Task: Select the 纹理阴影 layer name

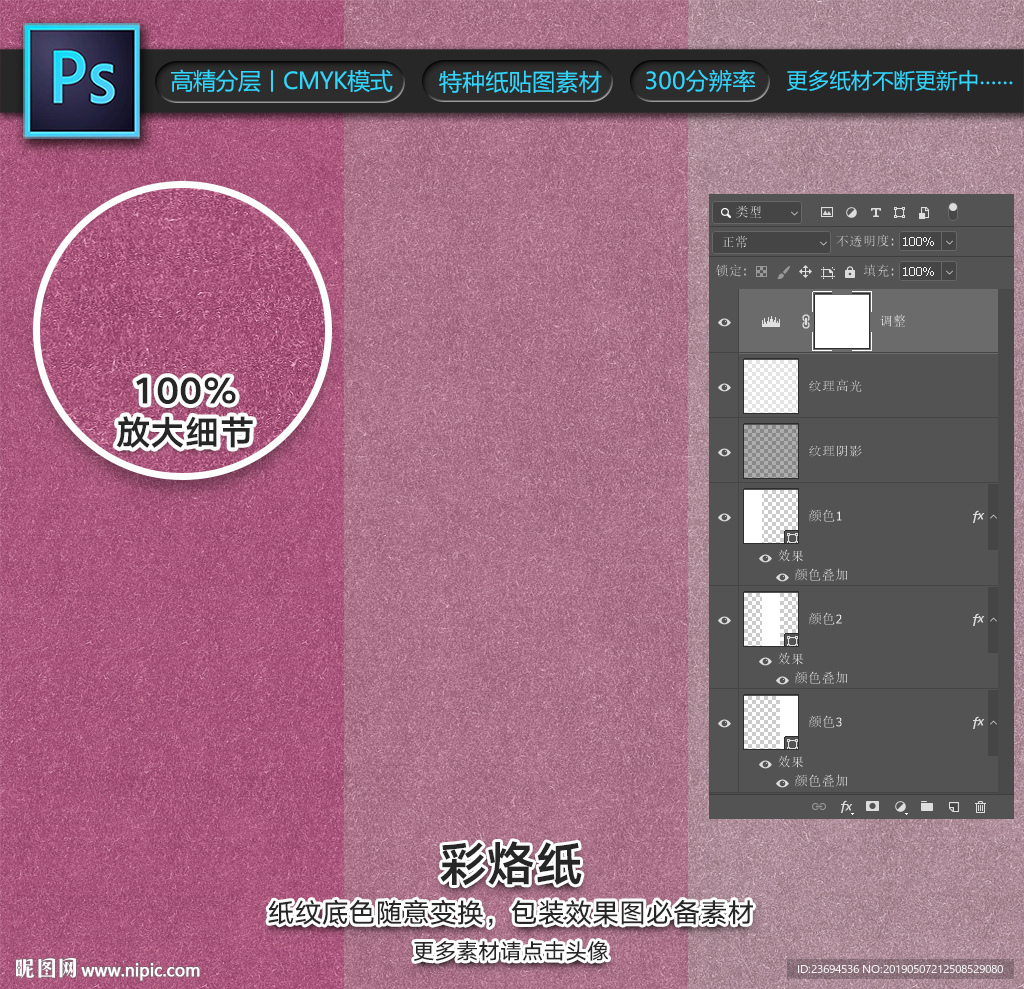Action: coord(835,451)
